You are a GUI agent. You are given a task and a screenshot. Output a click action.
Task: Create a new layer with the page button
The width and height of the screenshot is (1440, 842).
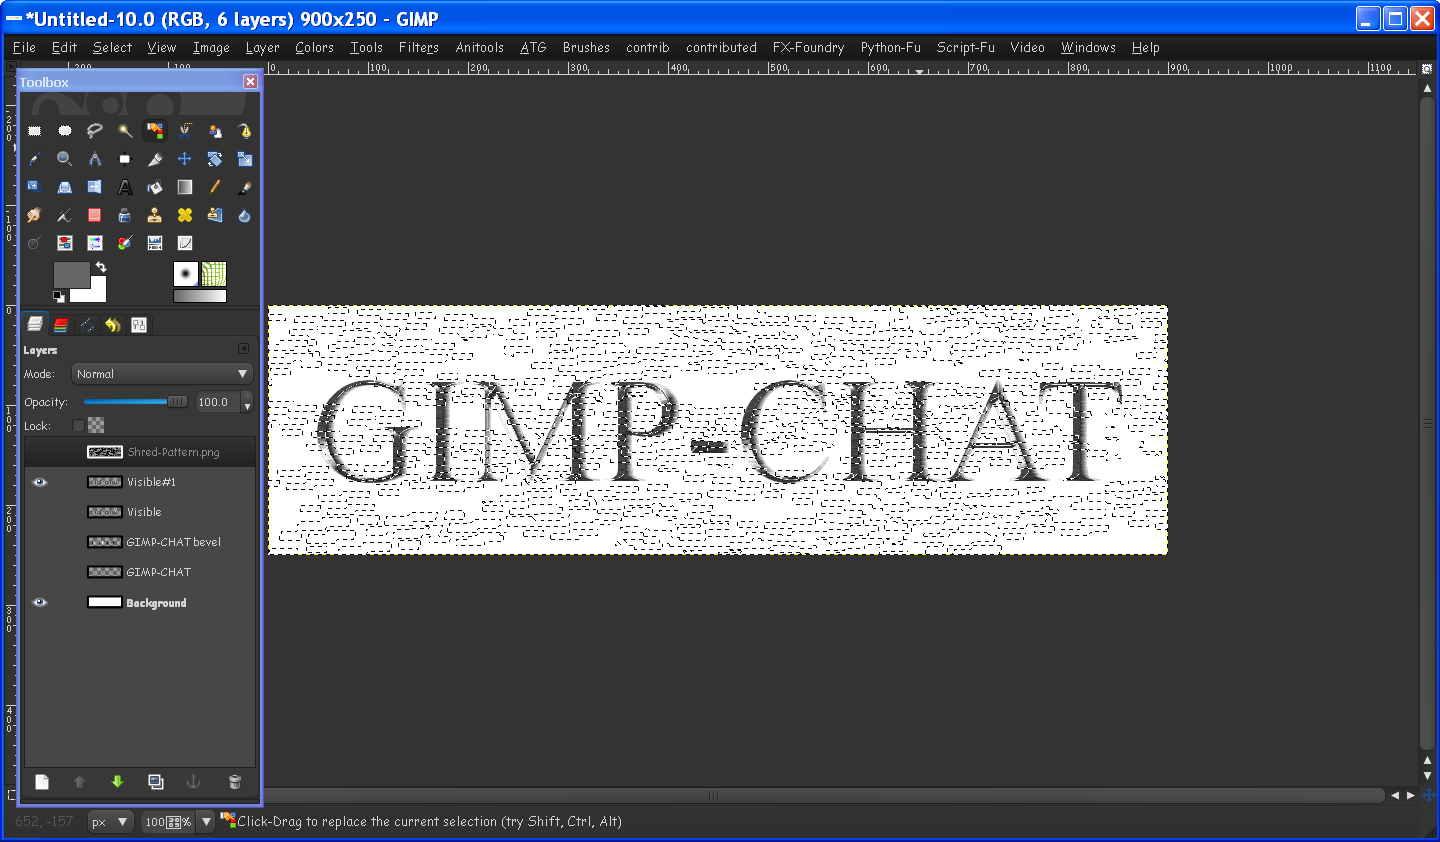(x=42, y=782)
